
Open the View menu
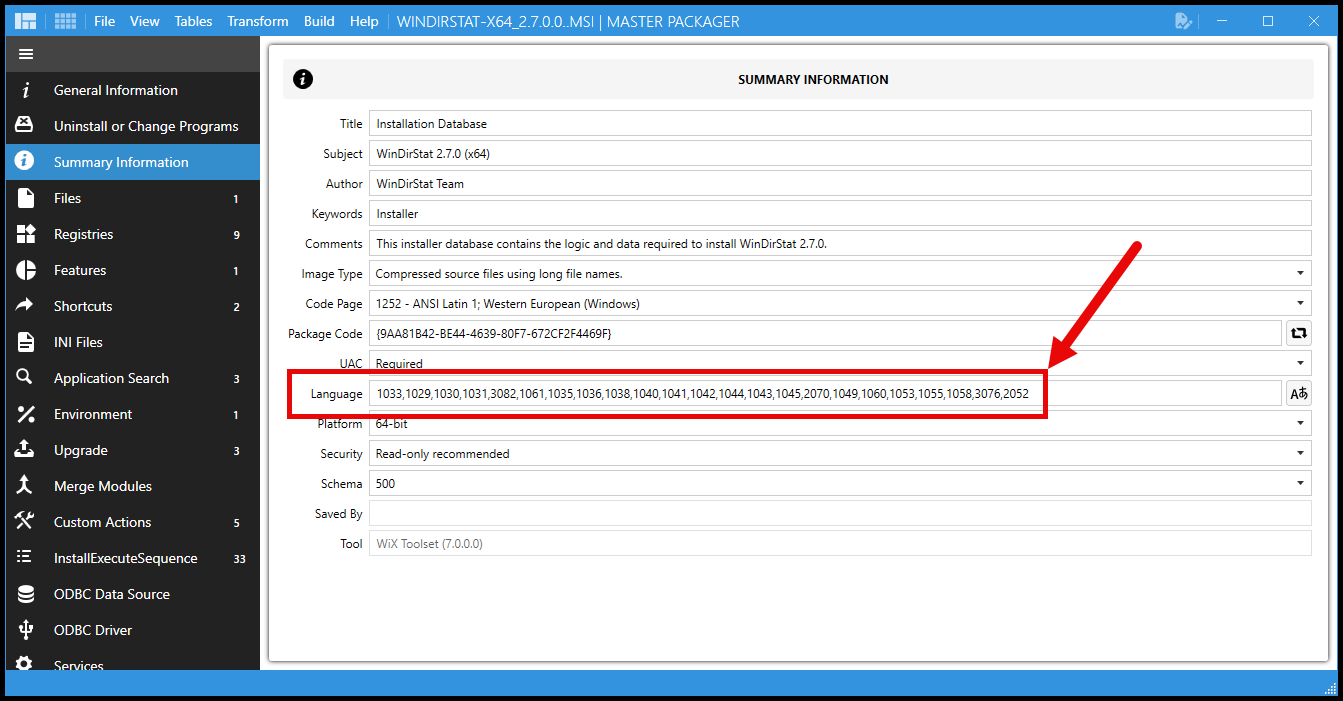tap(145, 21)
